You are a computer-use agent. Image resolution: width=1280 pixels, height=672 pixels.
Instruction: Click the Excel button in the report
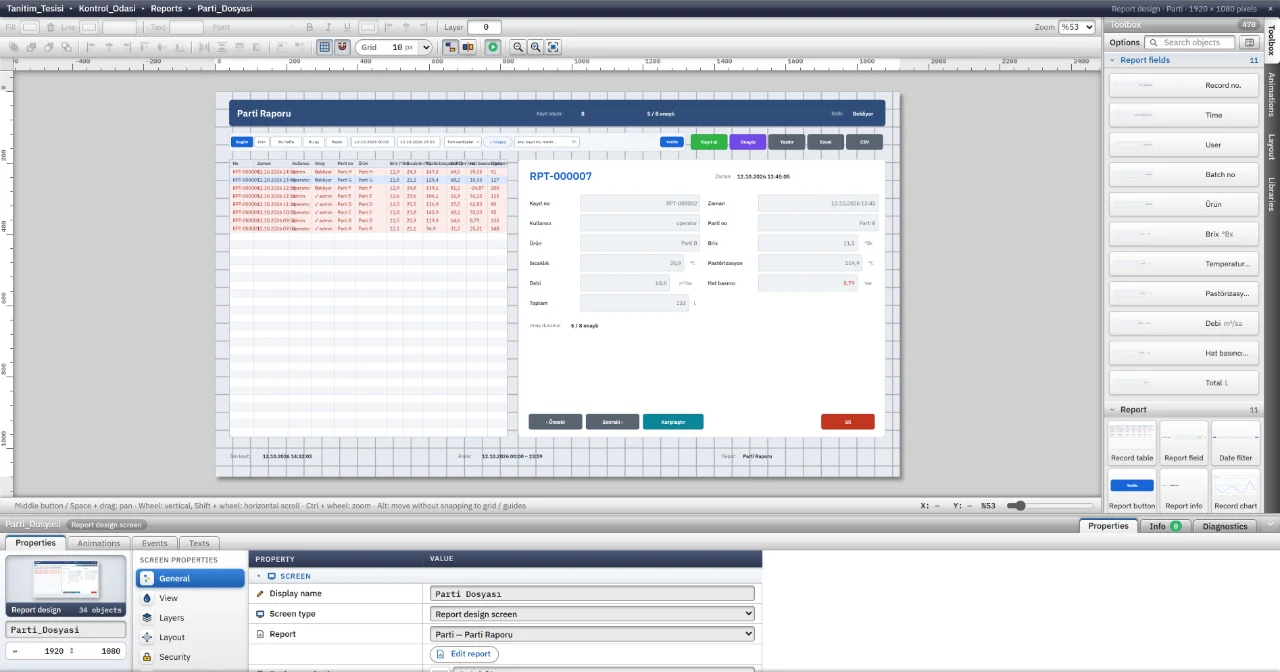click(x=825, y=142)
